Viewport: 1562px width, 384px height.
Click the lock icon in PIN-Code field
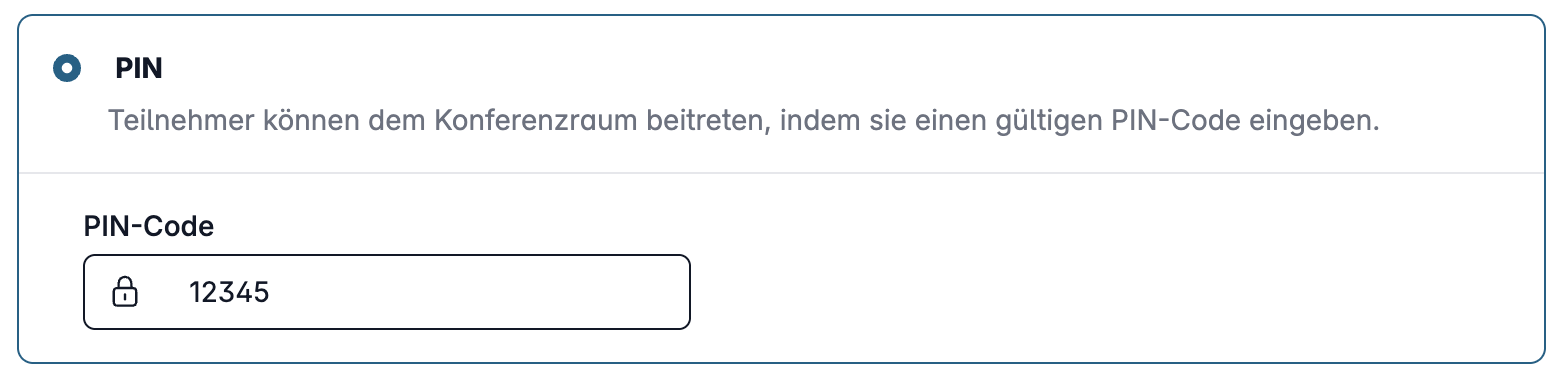[x=124, y=293]
